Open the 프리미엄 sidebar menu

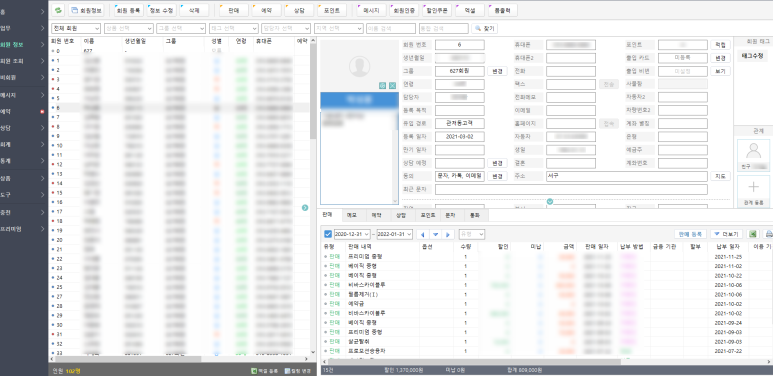pyautogui.click(x=24, y=229)
